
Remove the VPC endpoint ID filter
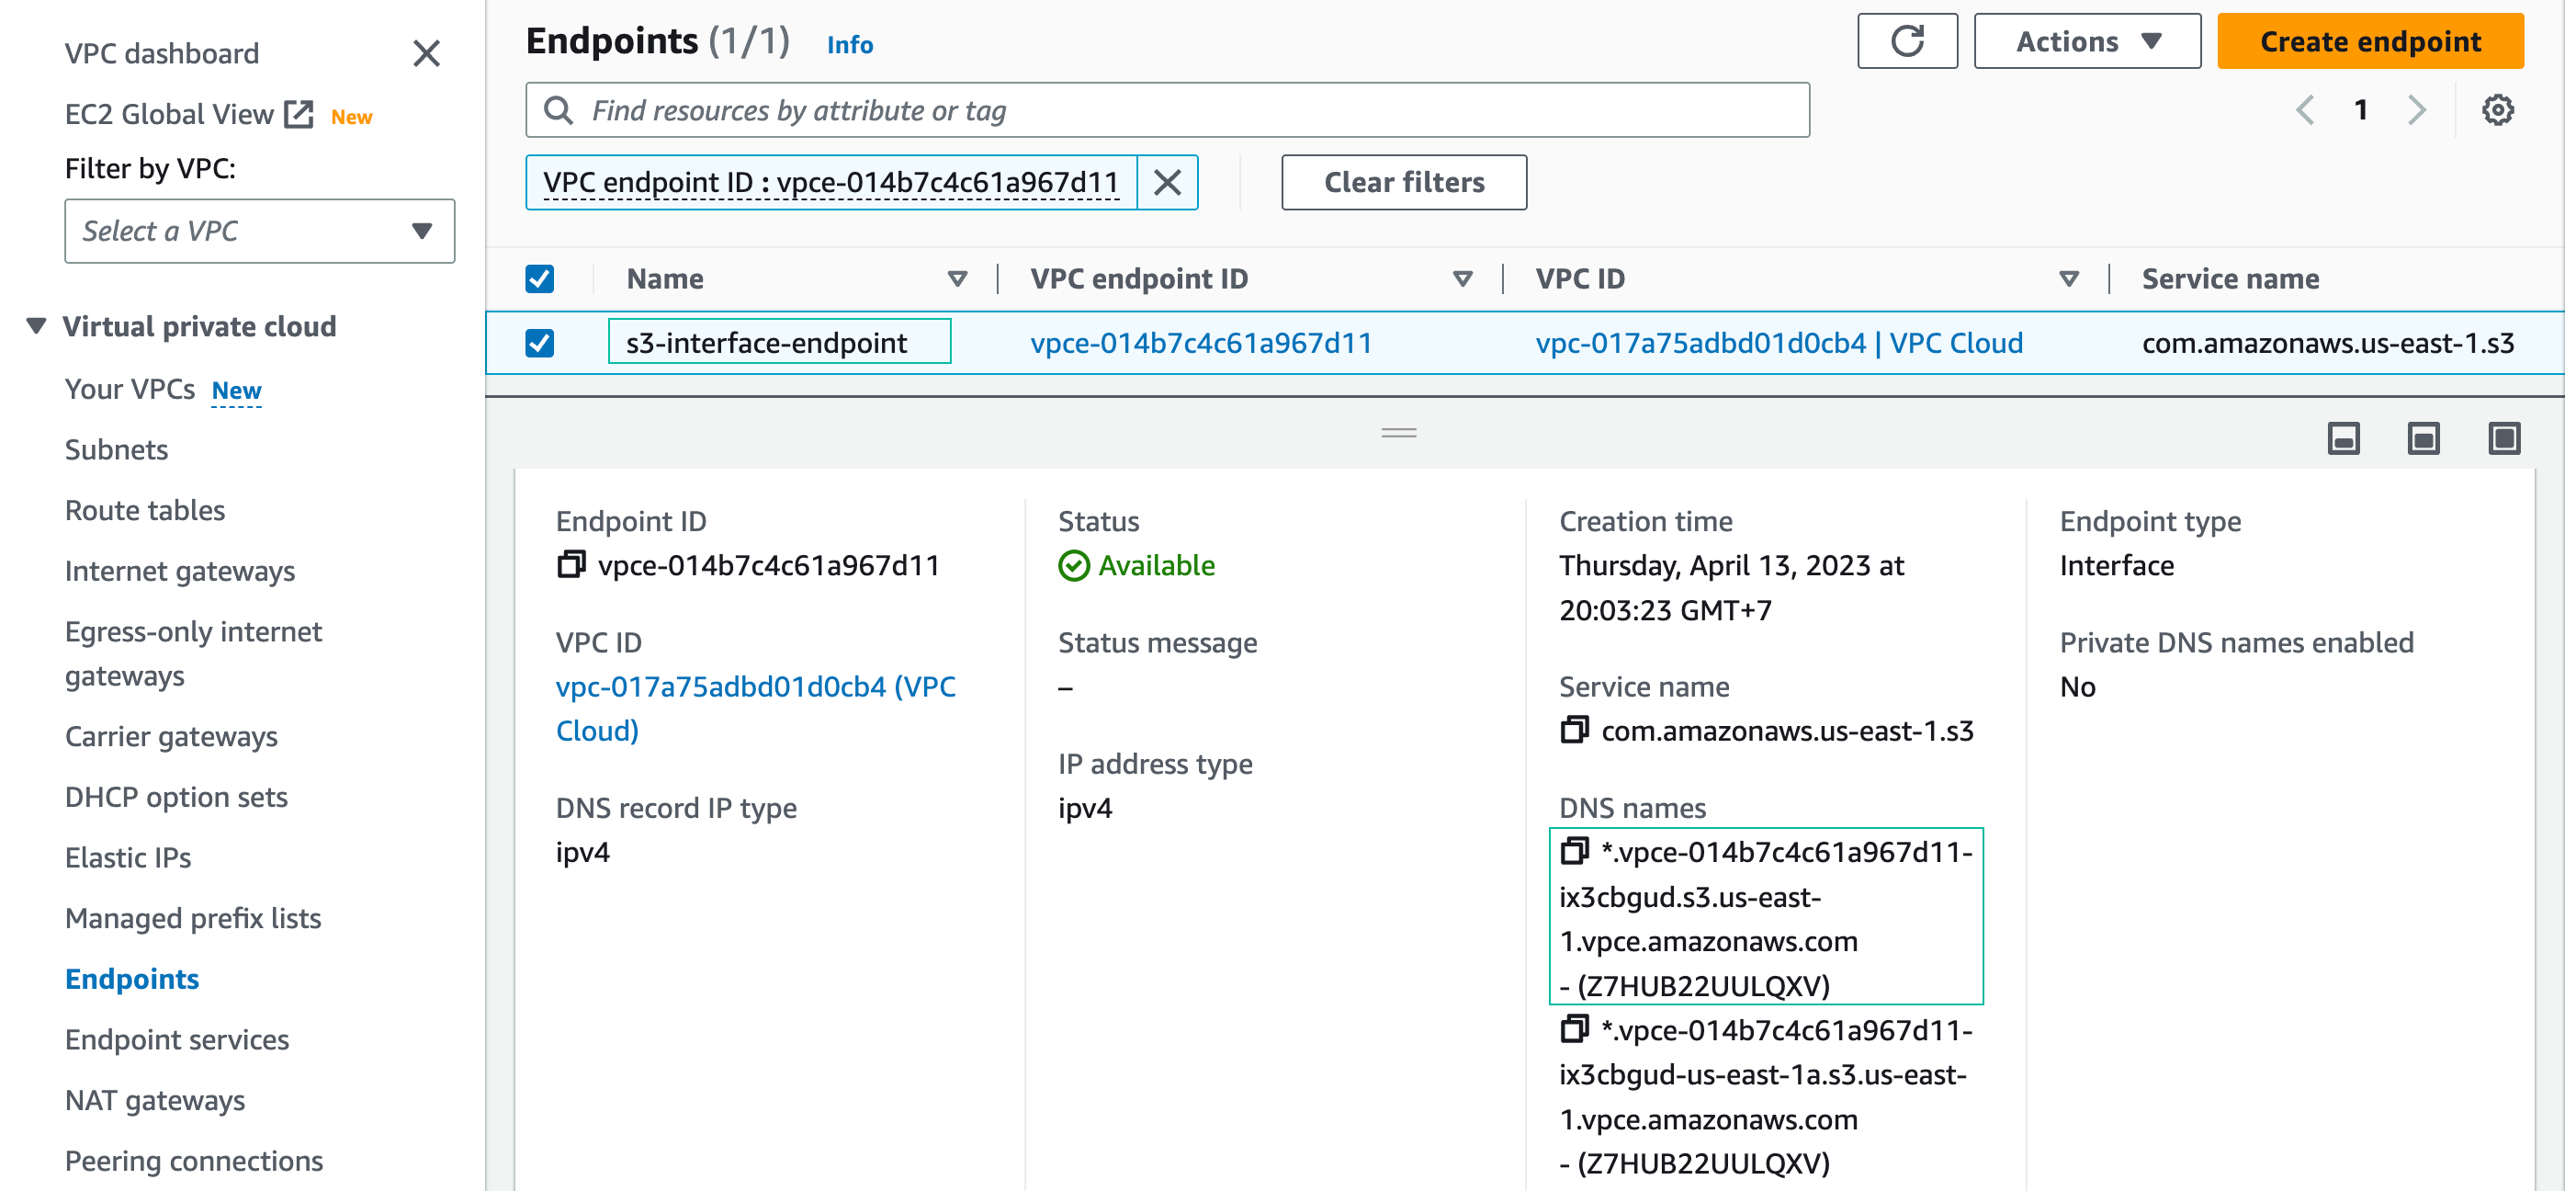1167,182
